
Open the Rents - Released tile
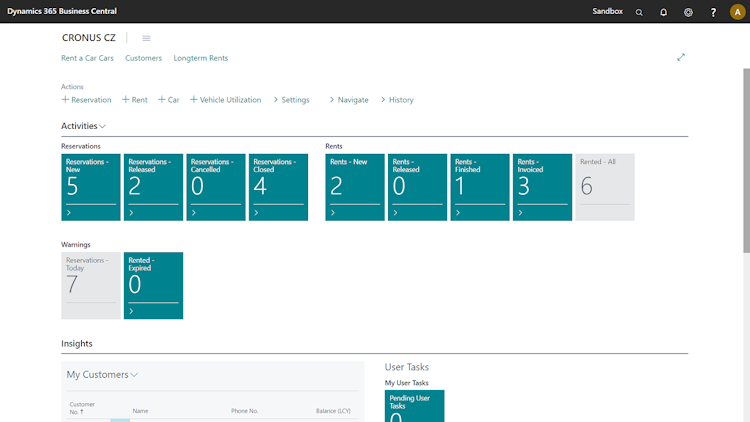coord(418,187)
